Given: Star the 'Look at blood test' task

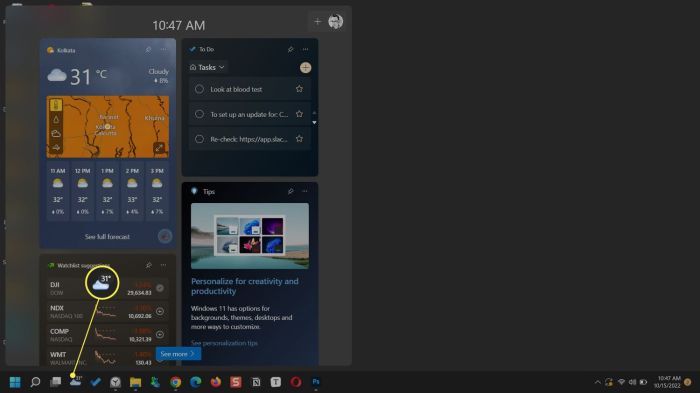Looking at the screenshot, I should tap(299, 89).
